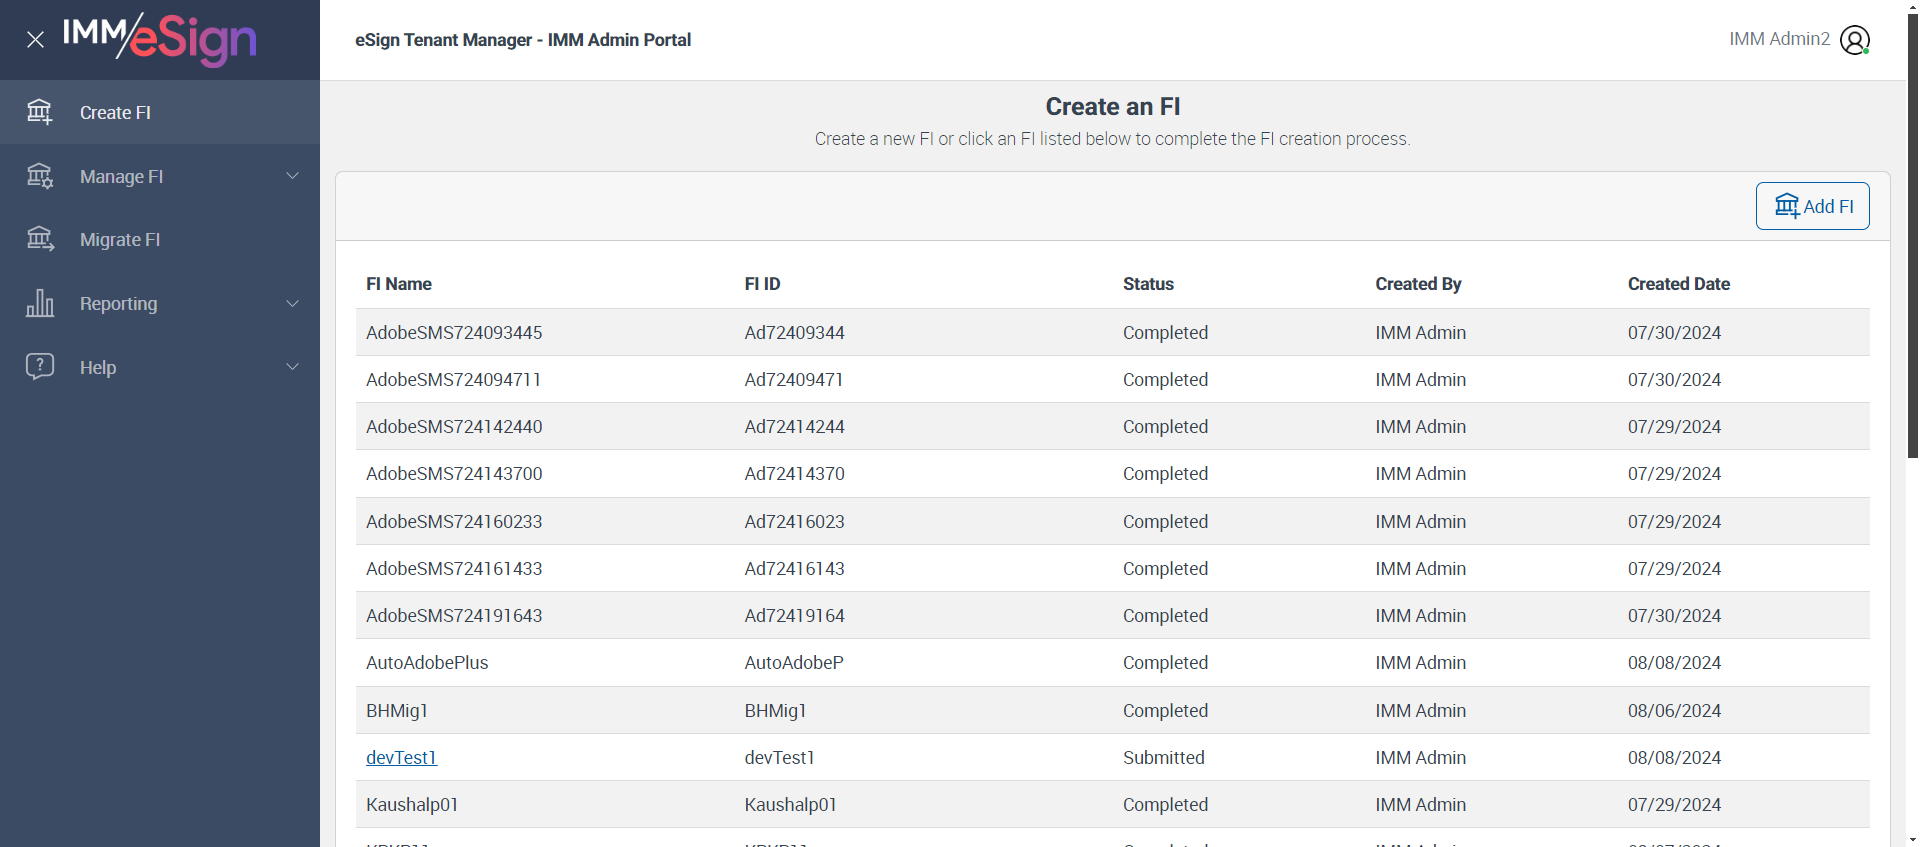Viewport: 1920px width, 847px height.
Task: Expand the Help submenu chevron
Action: 292,366
